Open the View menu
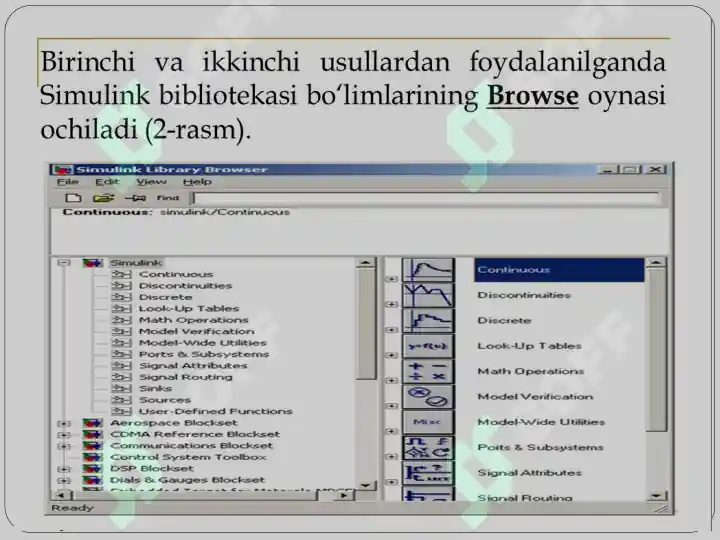Screen dimensions: 720x540 click(x=151, y=182)
